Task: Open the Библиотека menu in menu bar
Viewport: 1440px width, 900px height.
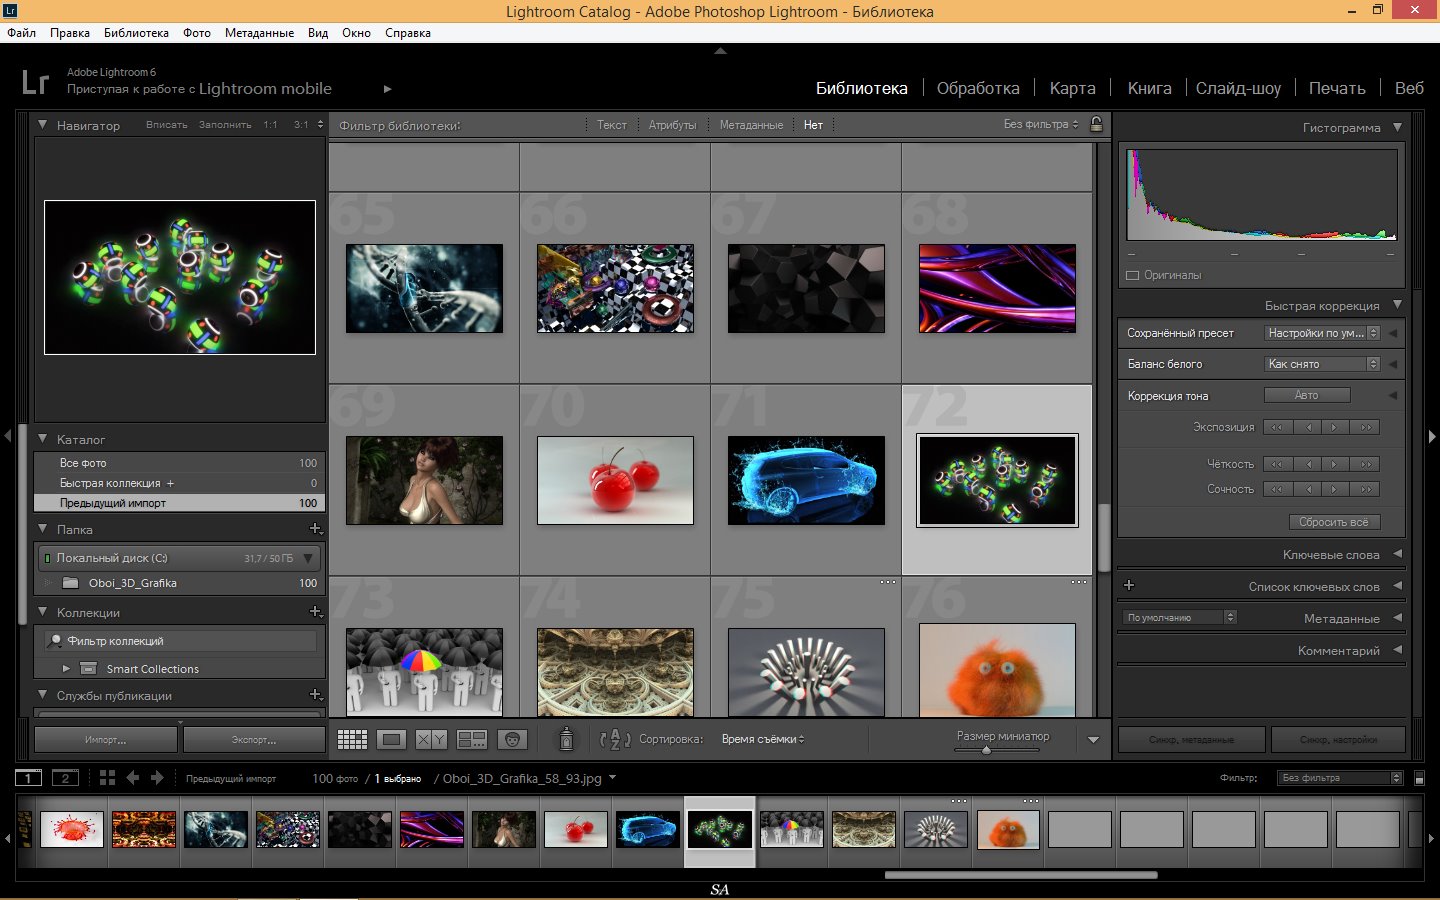Action: 136,33
